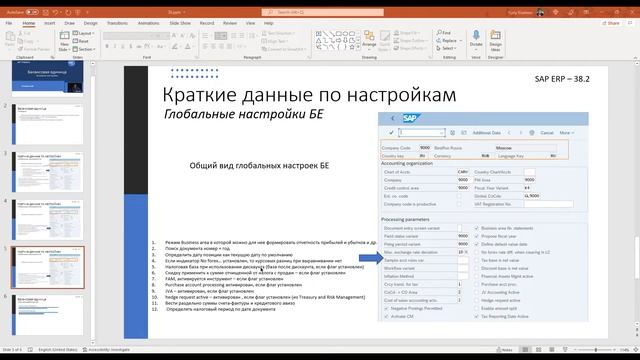Viewport: 640px width, 360px height.
Task: Open the File tab
Action: (9, 23)
